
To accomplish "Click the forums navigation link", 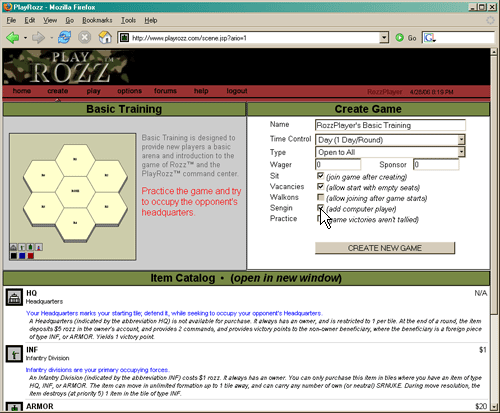I will [x=165, y=91].
